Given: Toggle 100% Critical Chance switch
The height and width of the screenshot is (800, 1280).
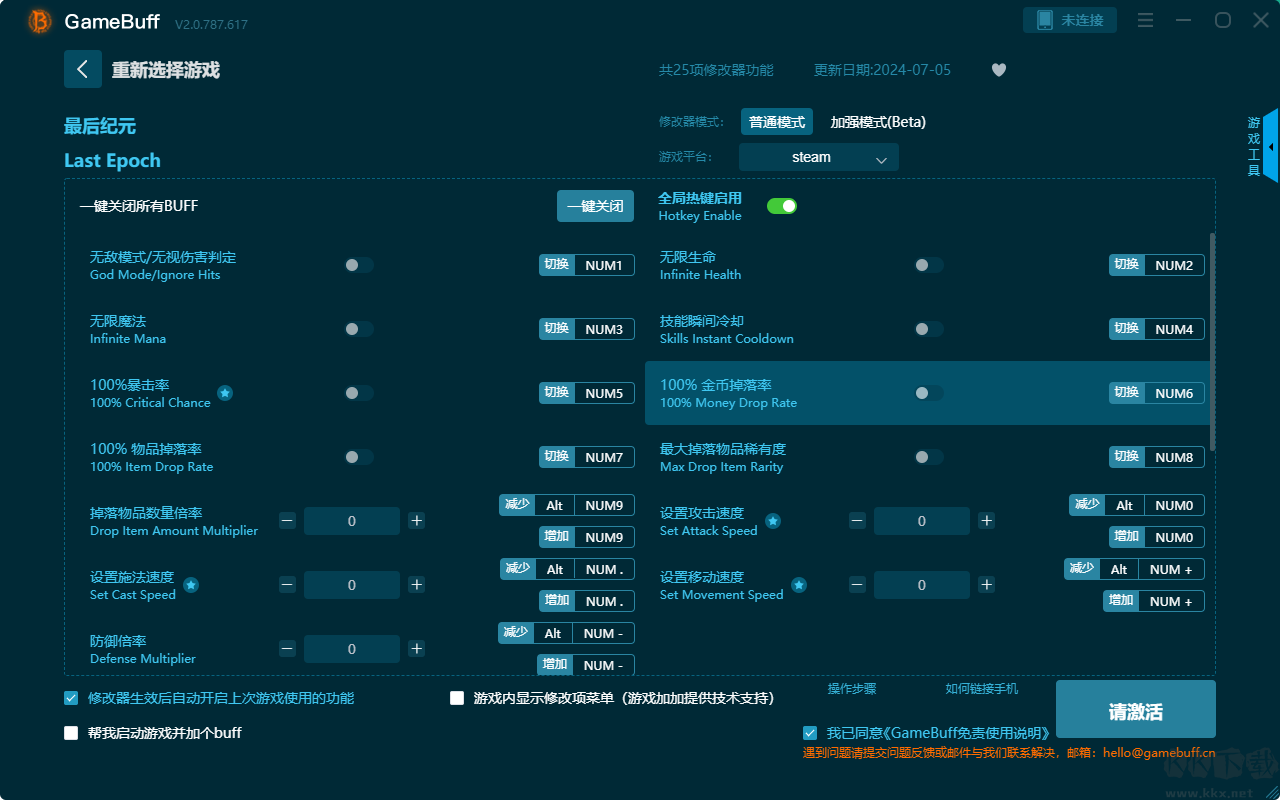Looking at the screenshot, I should (359, 393).
